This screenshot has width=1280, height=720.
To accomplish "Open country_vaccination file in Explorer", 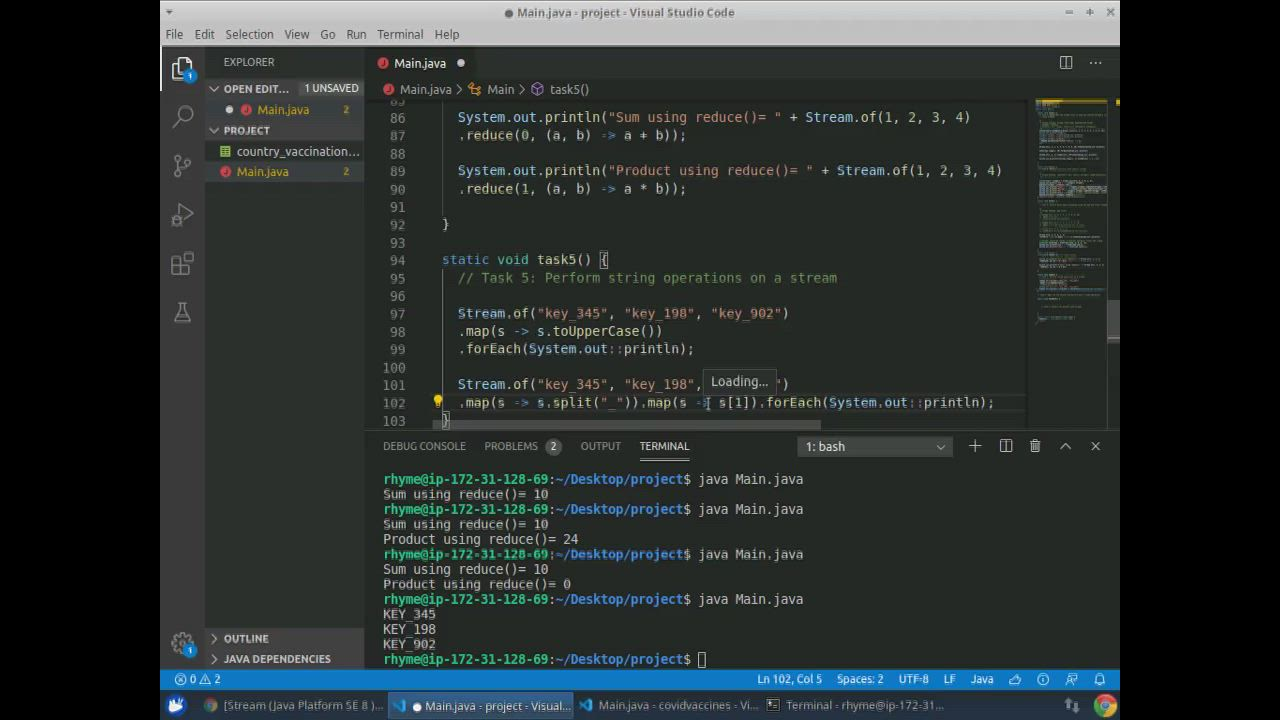I will (x=297, y=151).
